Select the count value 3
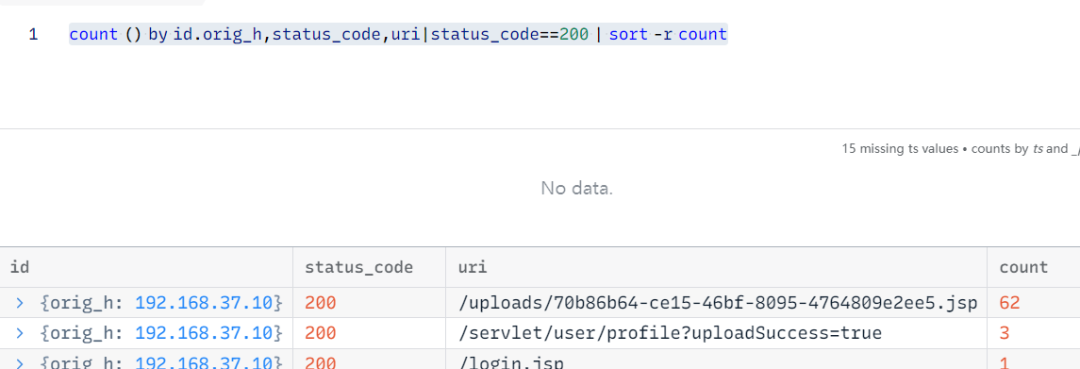1080x369 pixels. point(1004,334)
